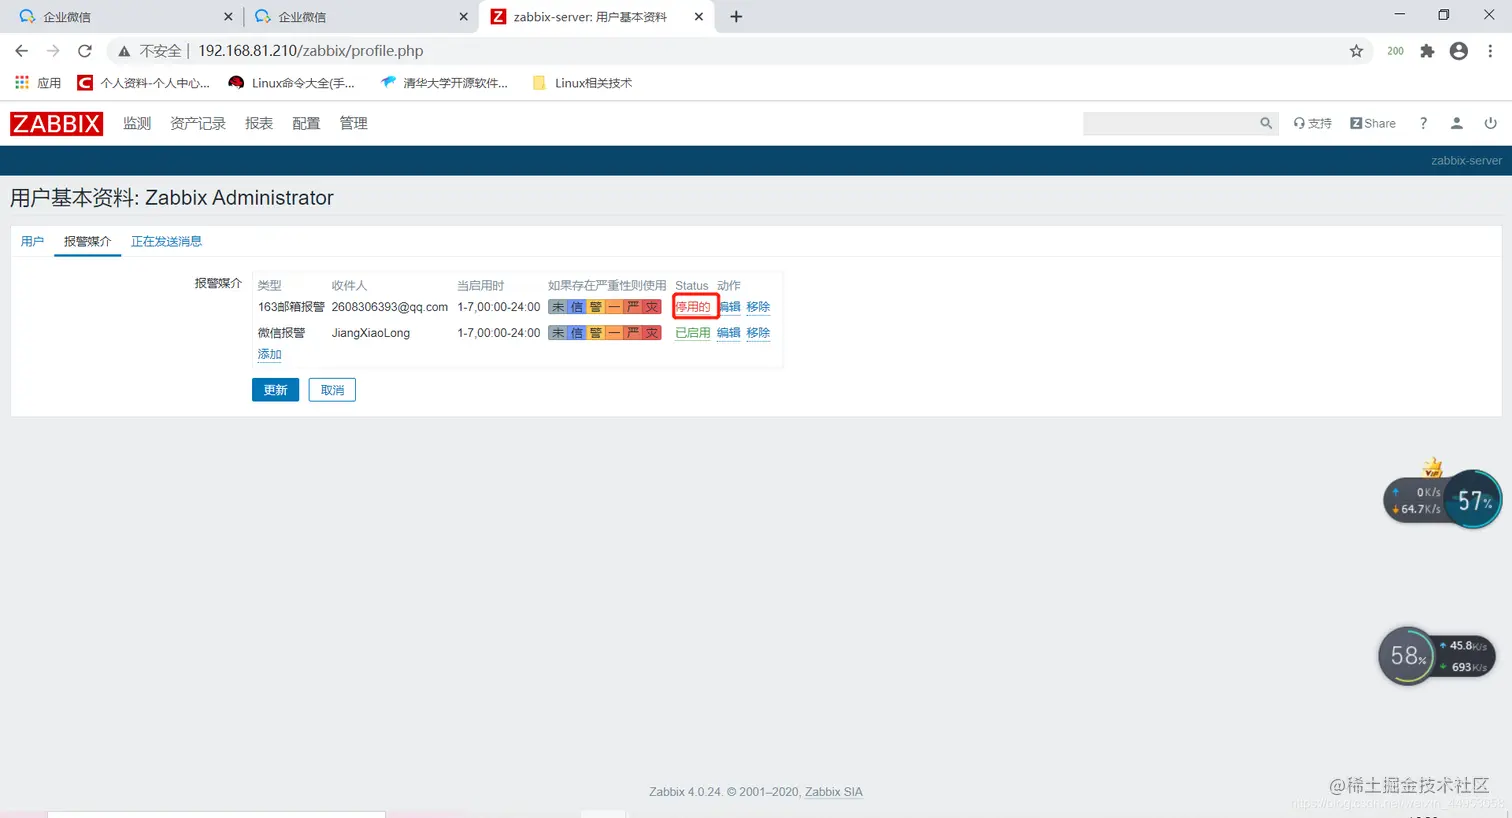
Task: Click the 灾 severity swatch in 163邮箱报警 row
Action: tap(652, 307)
